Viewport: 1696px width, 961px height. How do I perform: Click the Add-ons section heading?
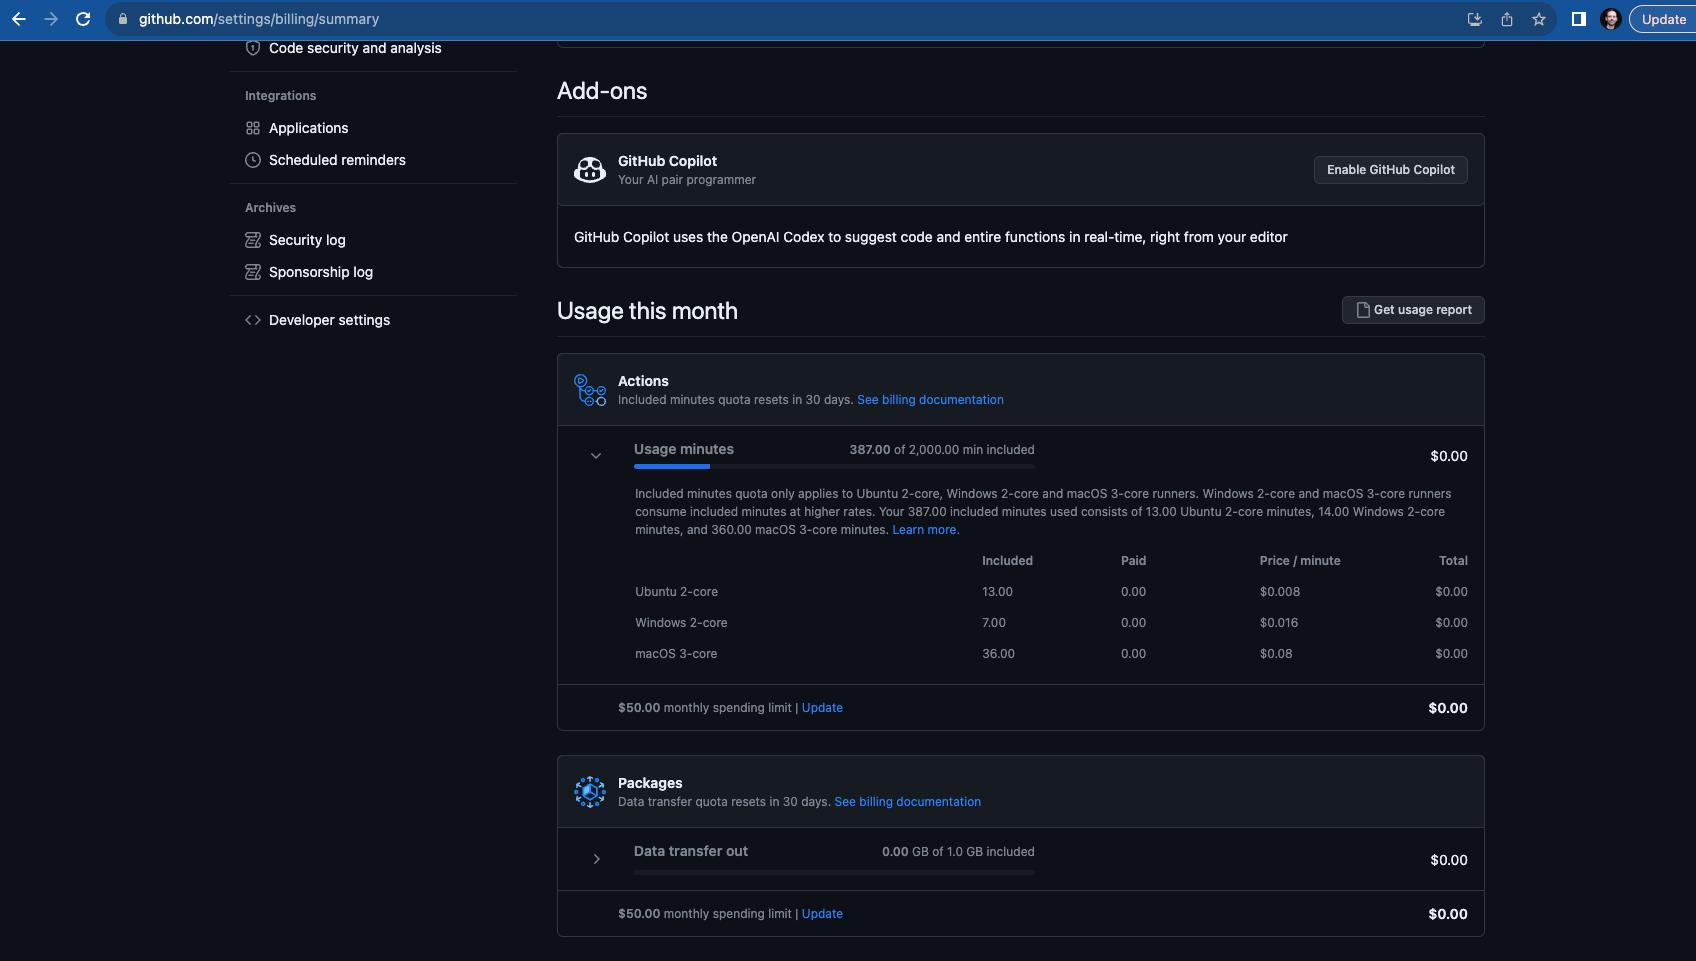tap(602, 91)
